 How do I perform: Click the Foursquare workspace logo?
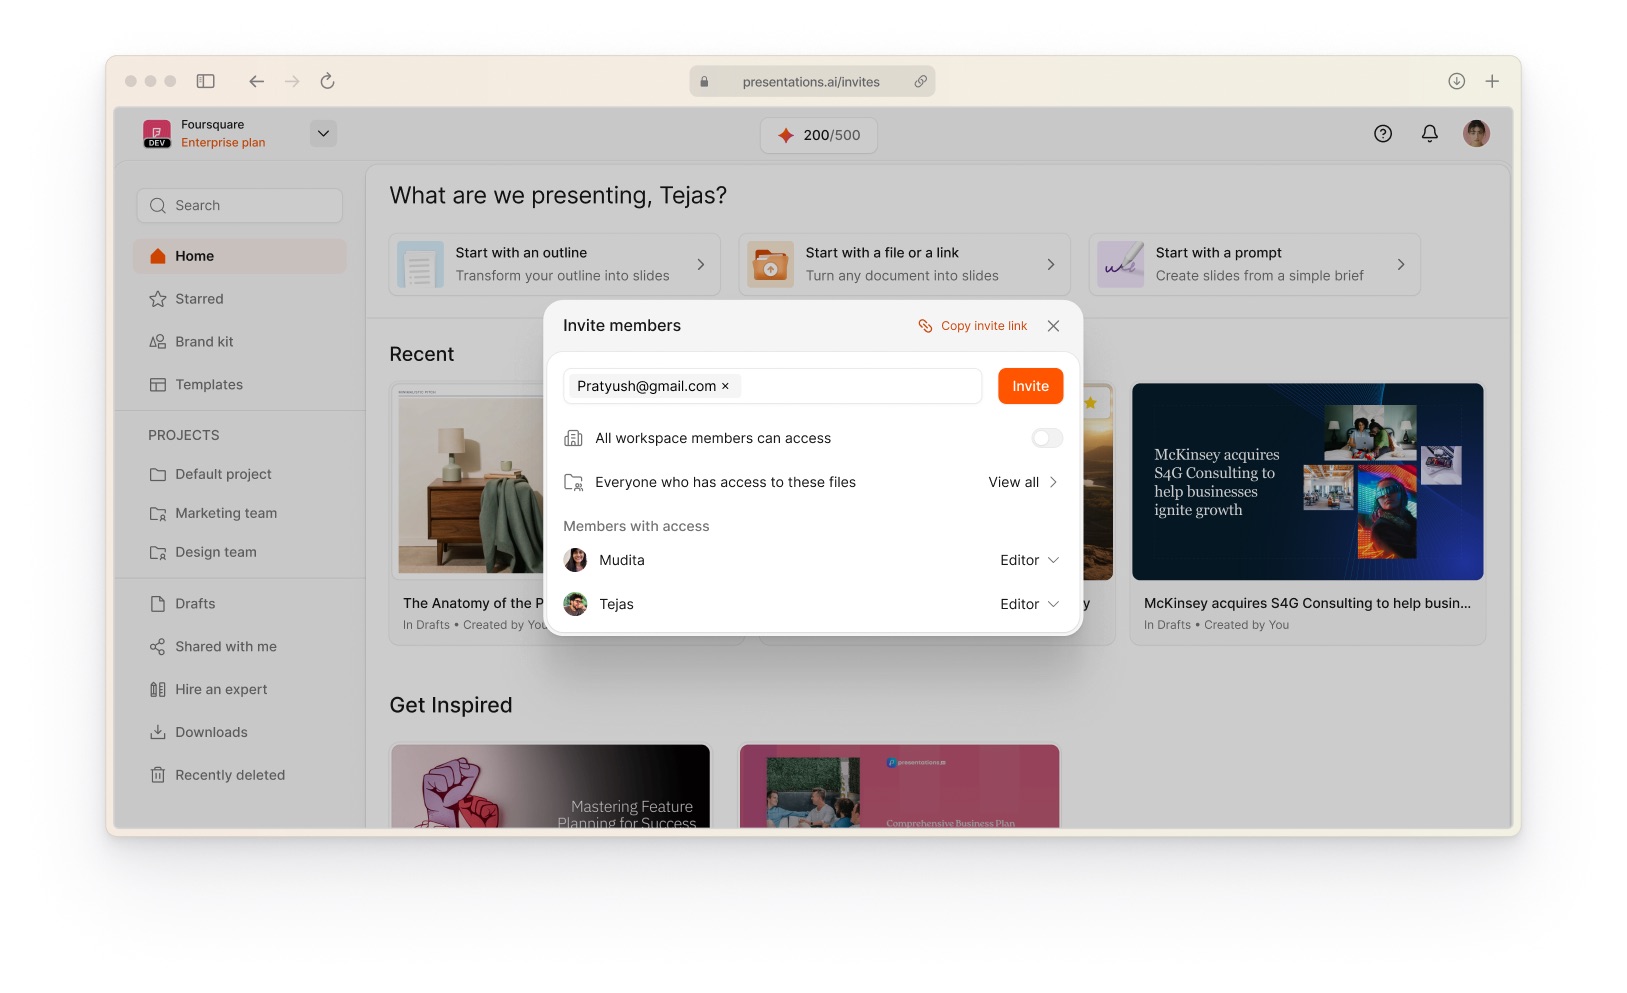tap(157, 134)
